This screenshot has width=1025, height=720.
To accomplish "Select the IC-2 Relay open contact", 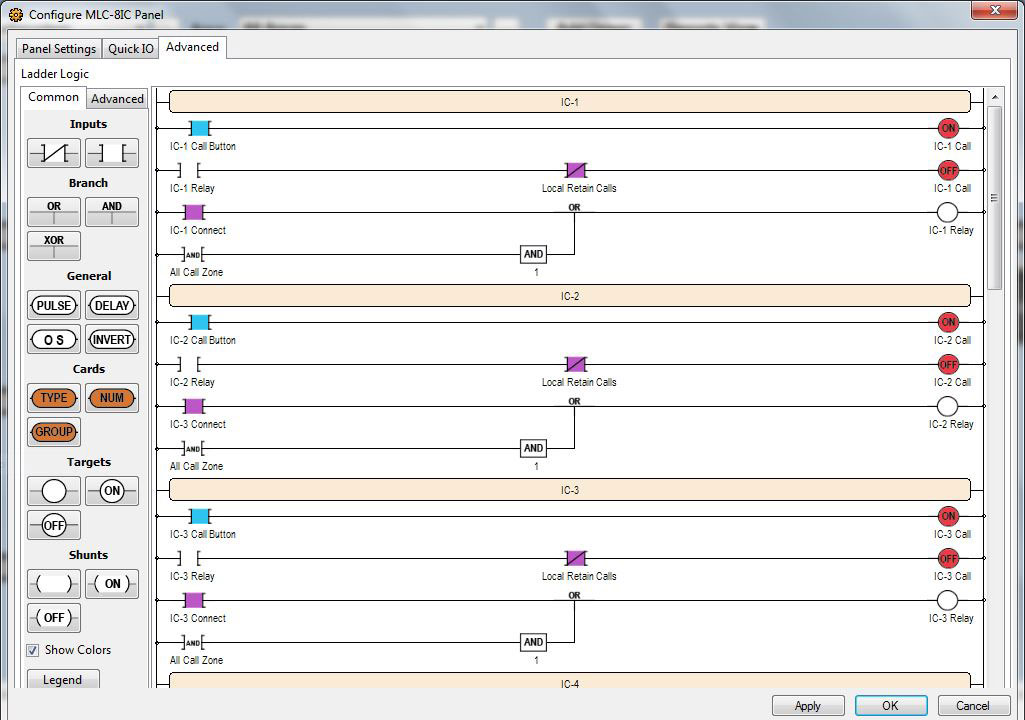I will (x=188, y=364).
